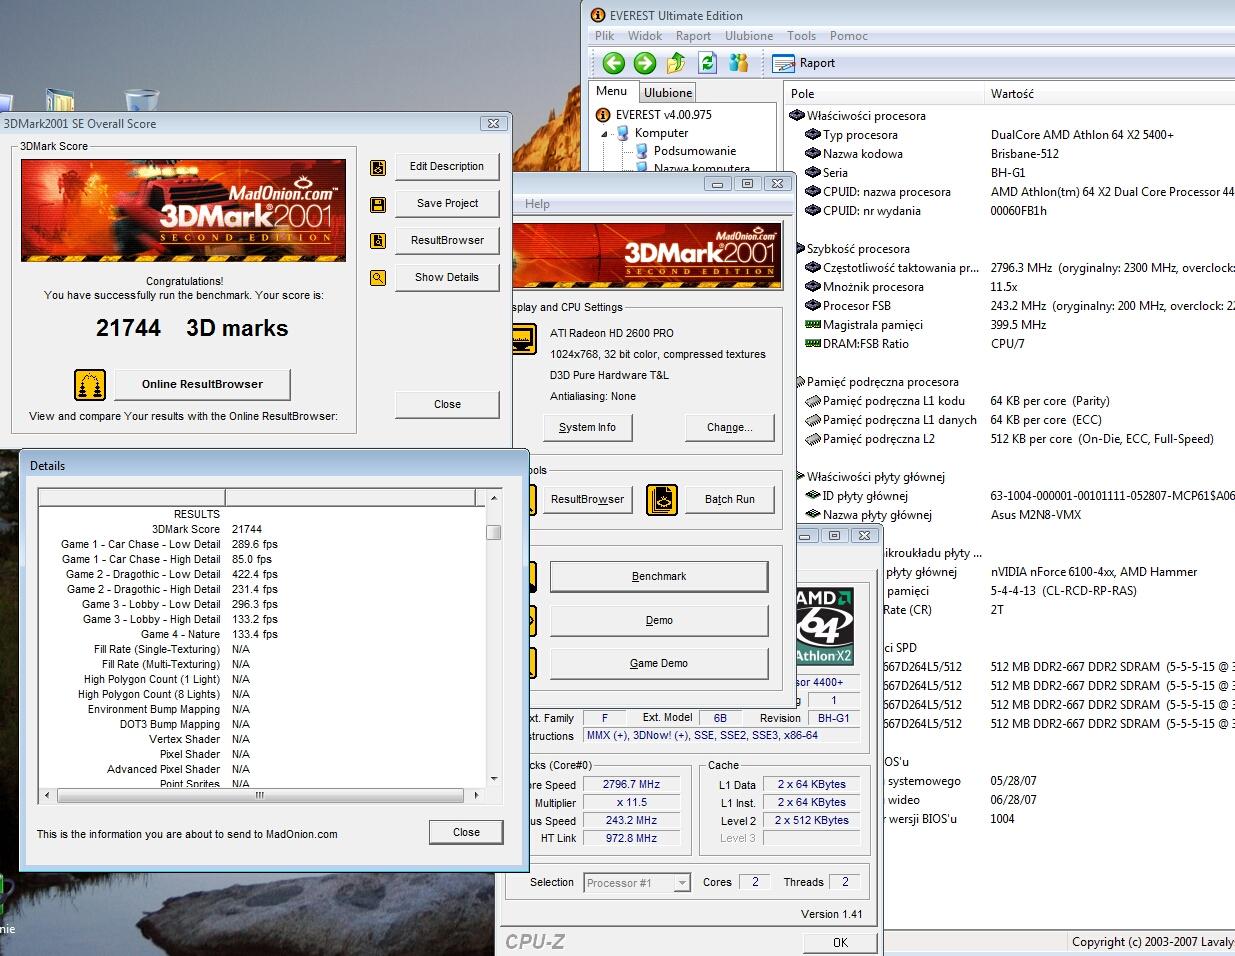This screenshot has width=1235, height=956.
Task: Select the Komputer node in EVEREST tree
Action: [653, 133]
